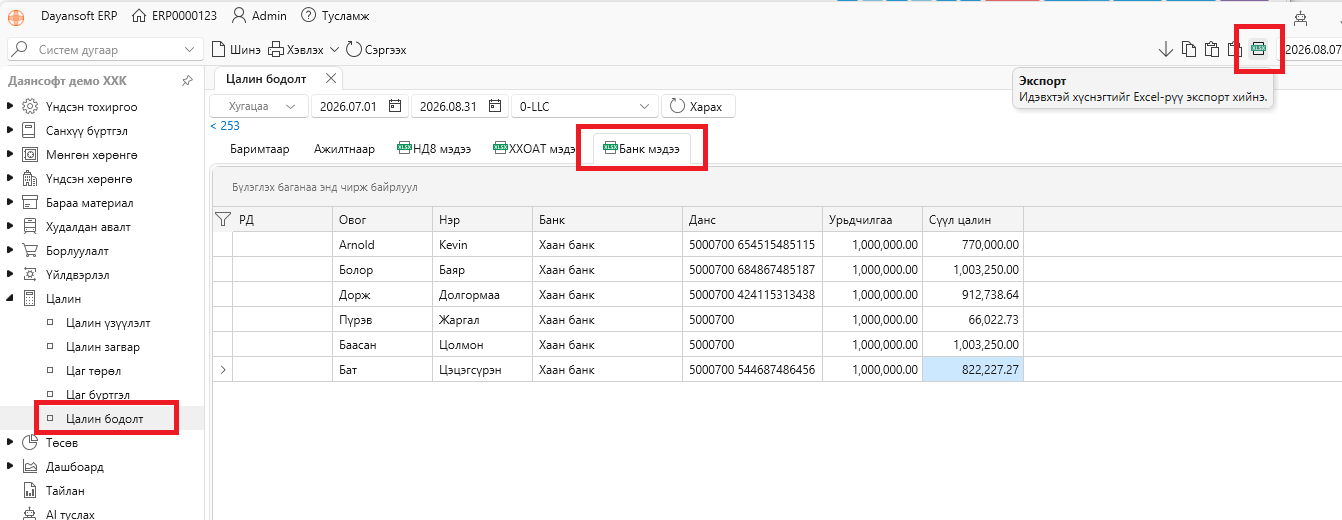Click the down arrow toolbar icon

point(1165,49)
